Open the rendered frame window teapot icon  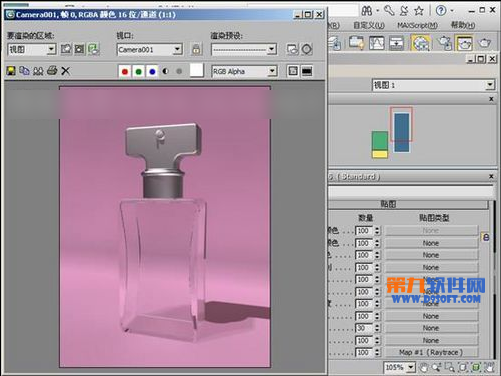[x=464, y=43]
